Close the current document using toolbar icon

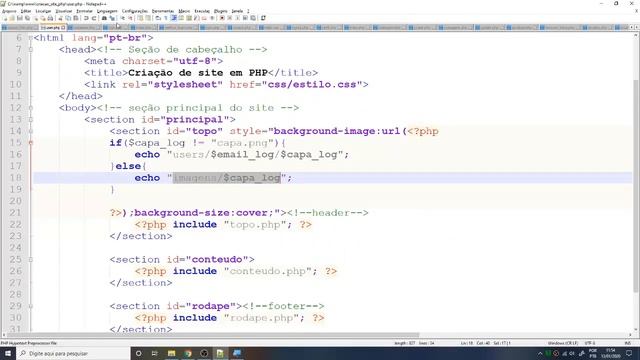click(x=36, y=18)
